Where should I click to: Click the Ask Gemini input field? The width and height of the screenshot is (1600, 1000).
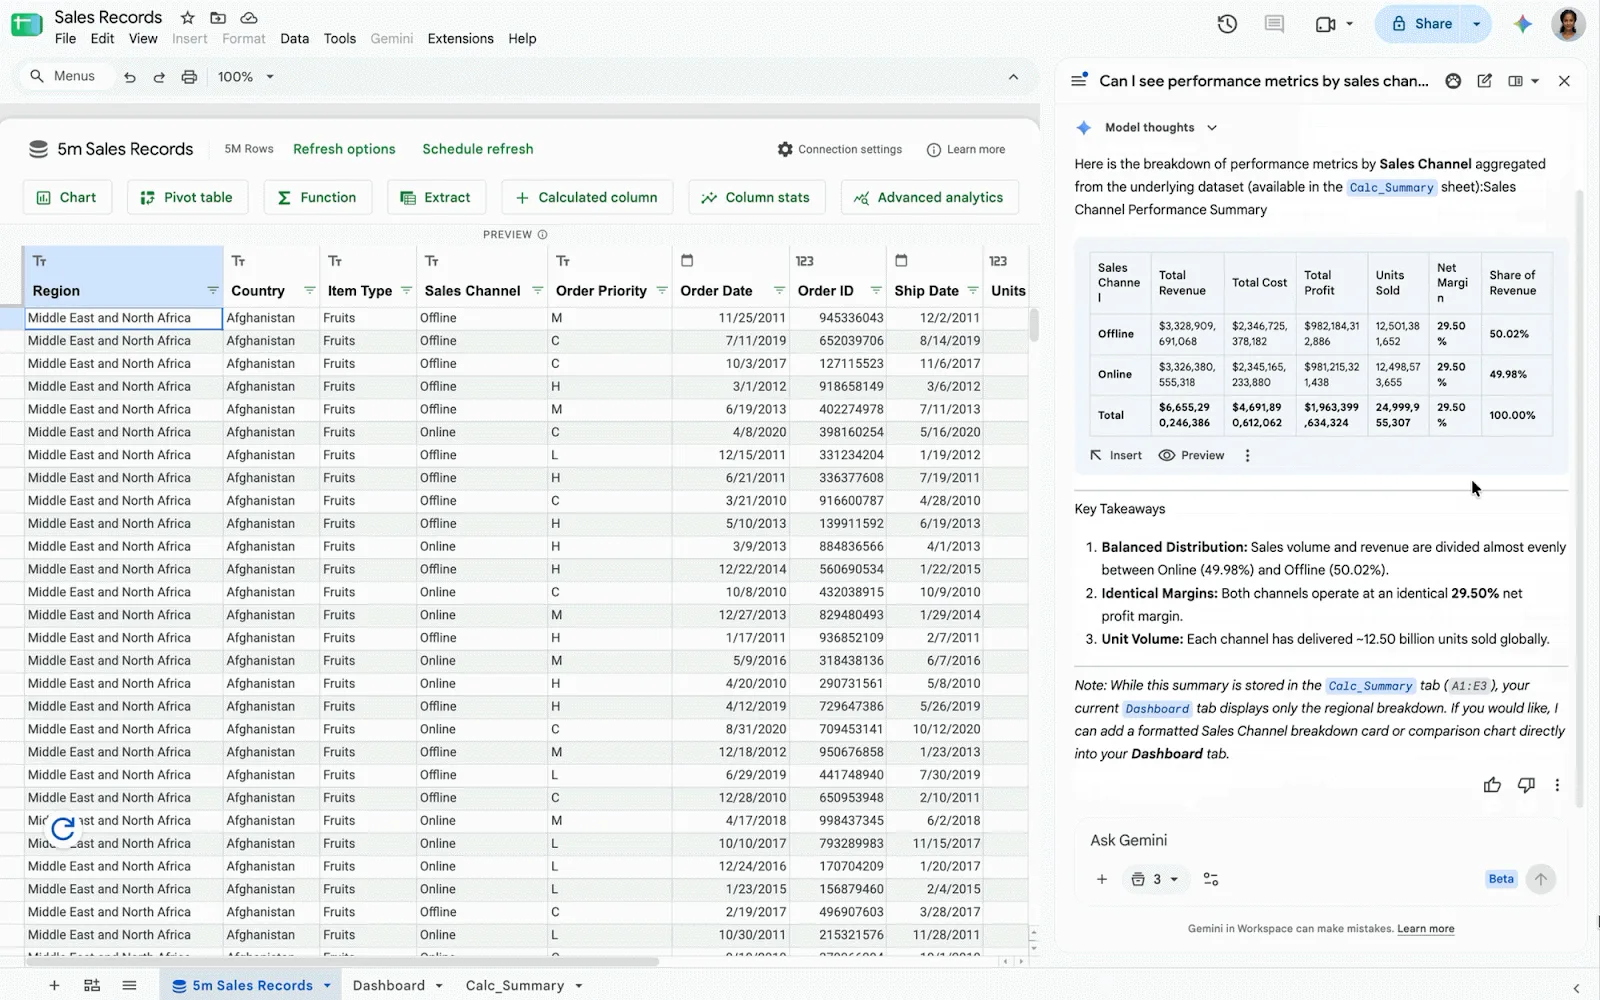(1320, 840)
